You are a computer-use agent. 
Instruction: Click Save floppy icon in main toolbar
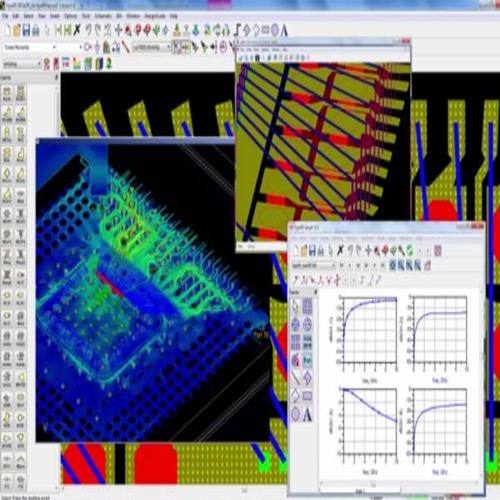pos(26,30)
